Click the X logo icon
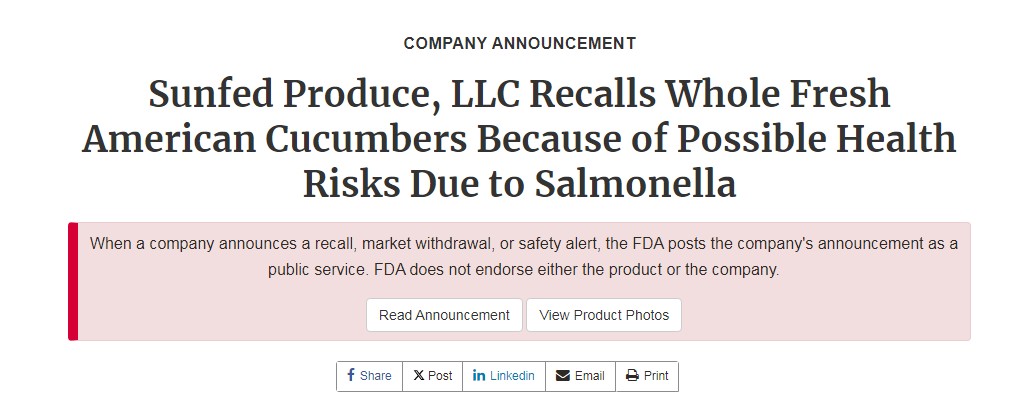 tap(419, 376)
